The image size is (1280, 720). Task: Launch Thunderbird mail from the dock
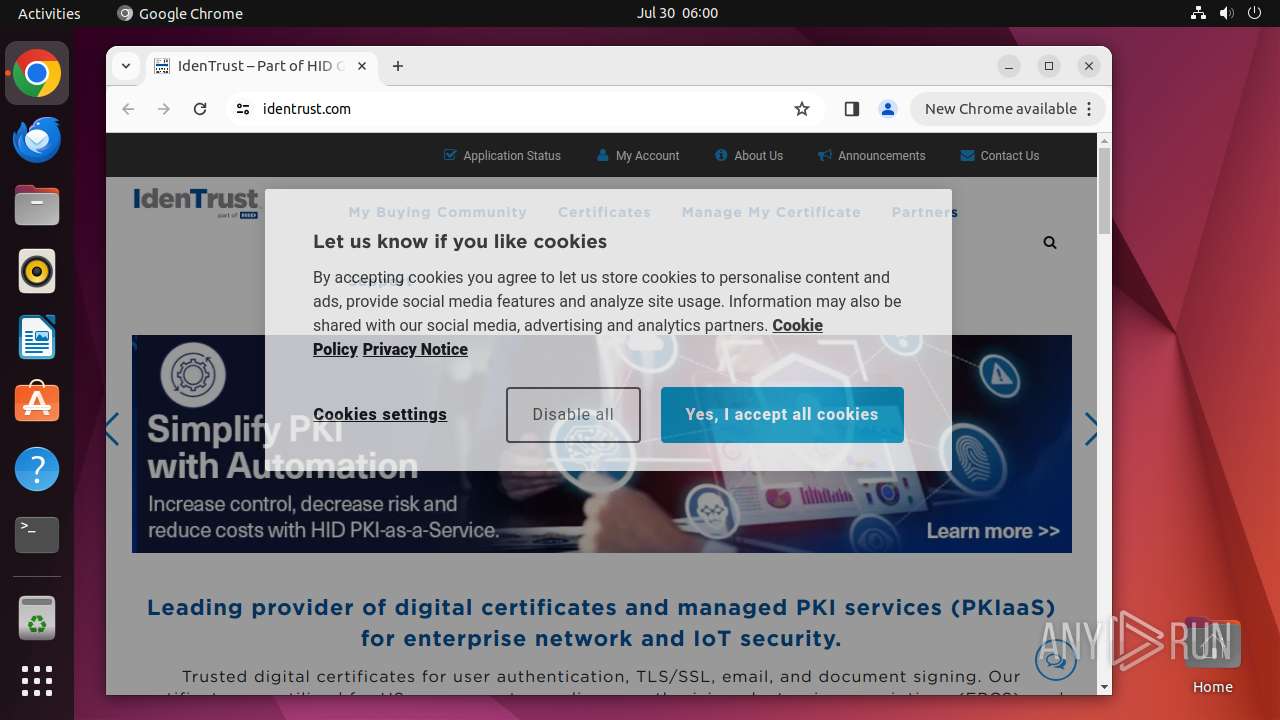pos(37,140)
